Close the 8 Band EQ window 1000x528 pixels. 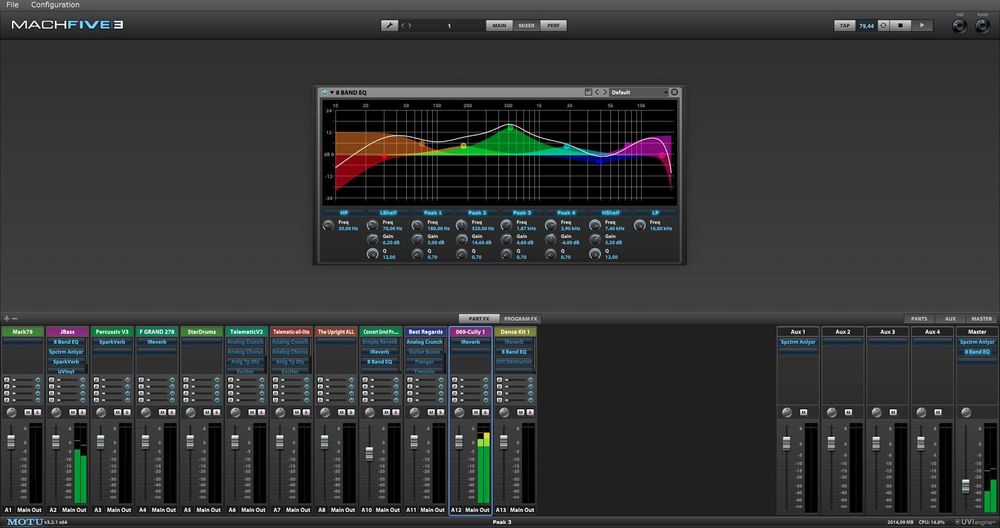tap(675, 92)
